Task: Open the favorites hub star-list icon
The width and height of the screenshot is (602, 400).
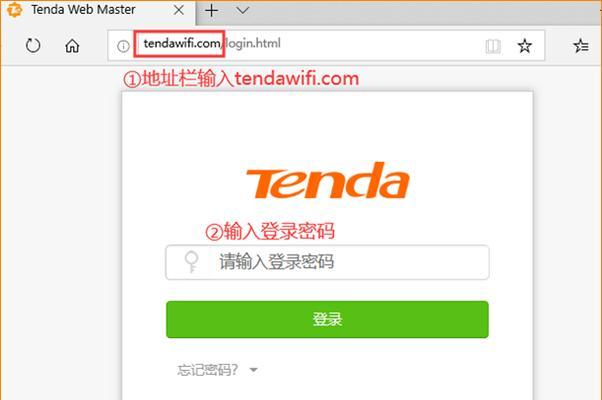Action: tap(581, 46)
